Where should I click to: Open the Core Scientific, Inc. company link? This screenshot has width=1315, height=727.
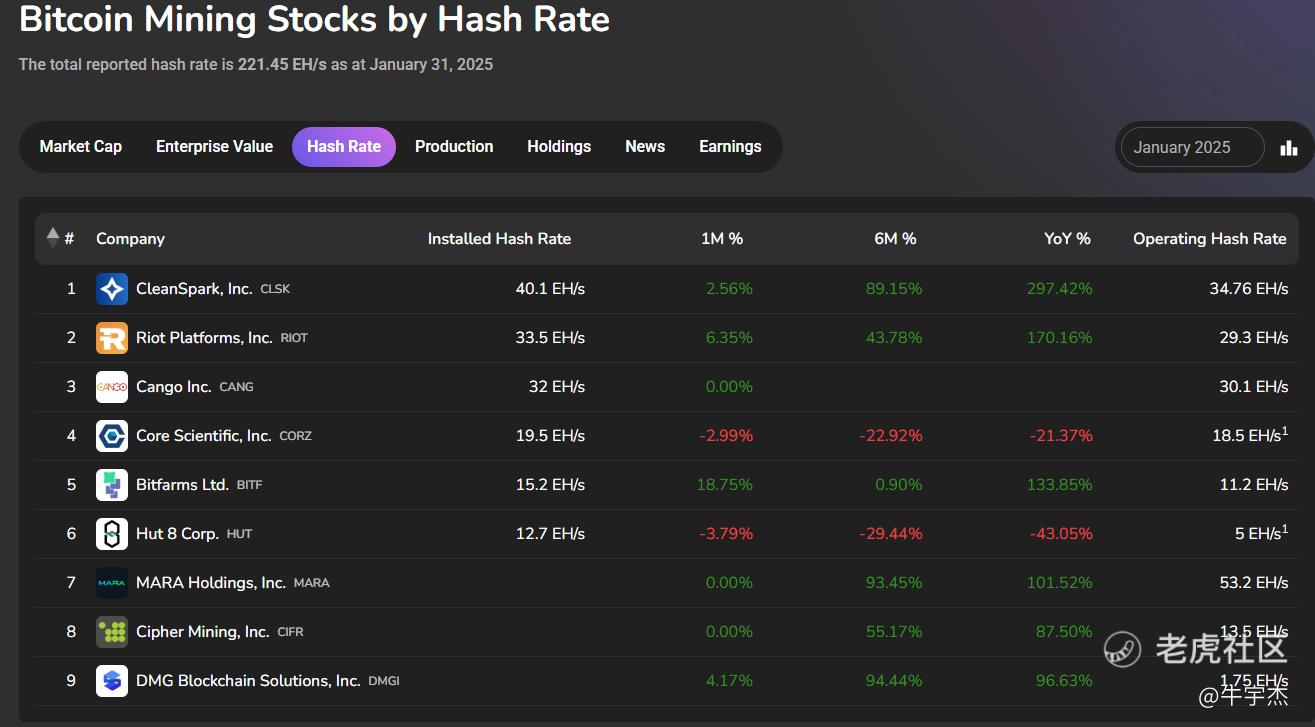pos(204,436)
